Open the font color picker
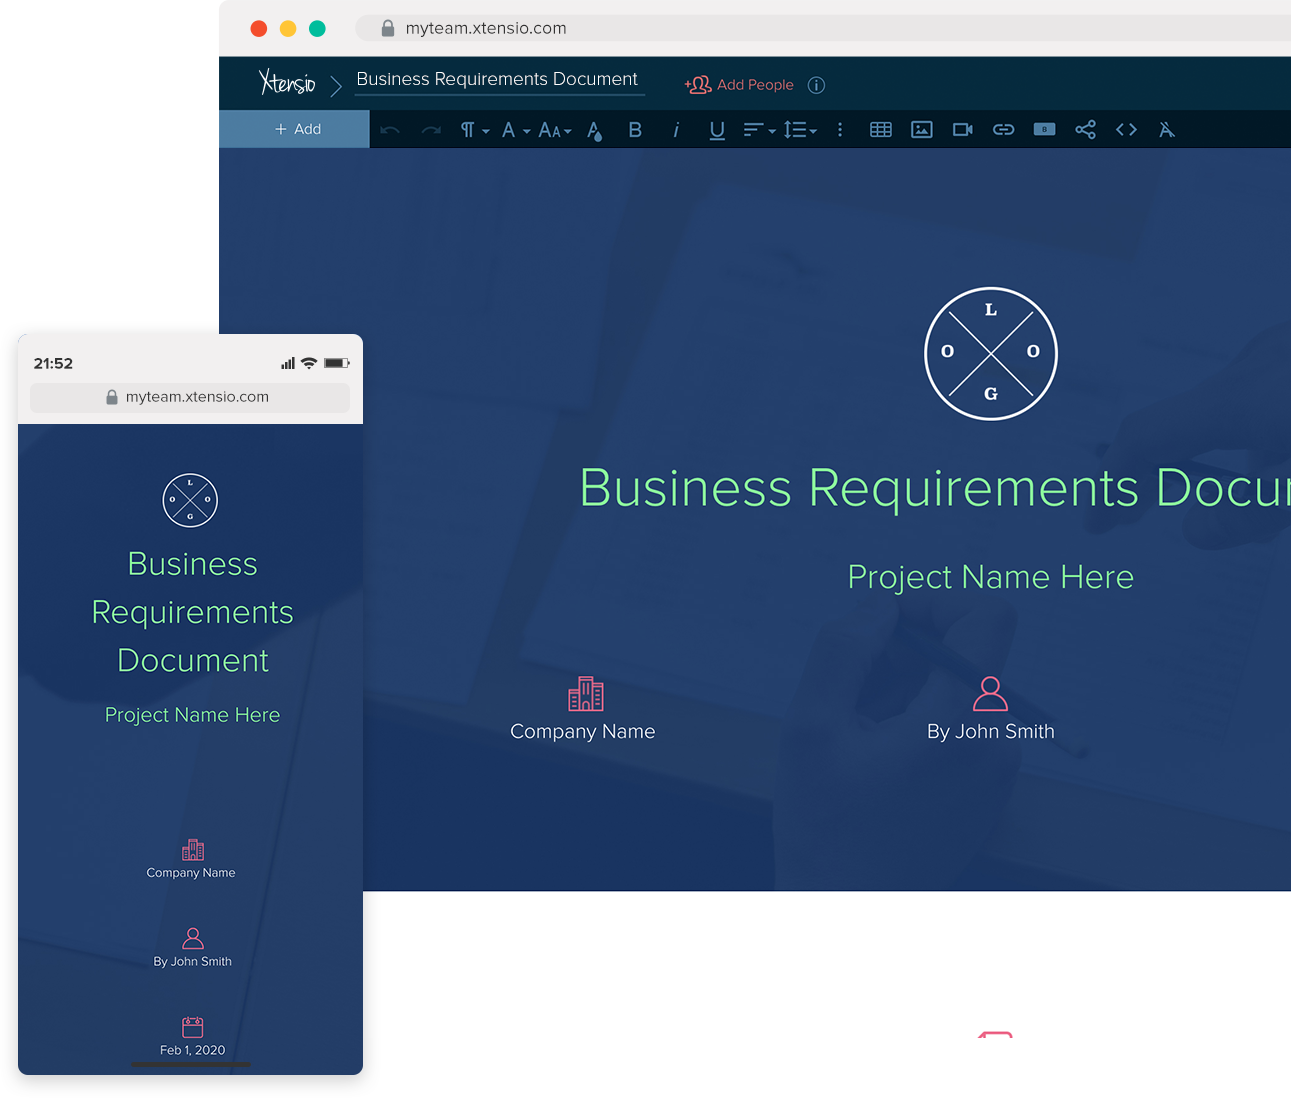Image resolution: width=1291 pixels, height=1098 pixels. click(594, 129)
